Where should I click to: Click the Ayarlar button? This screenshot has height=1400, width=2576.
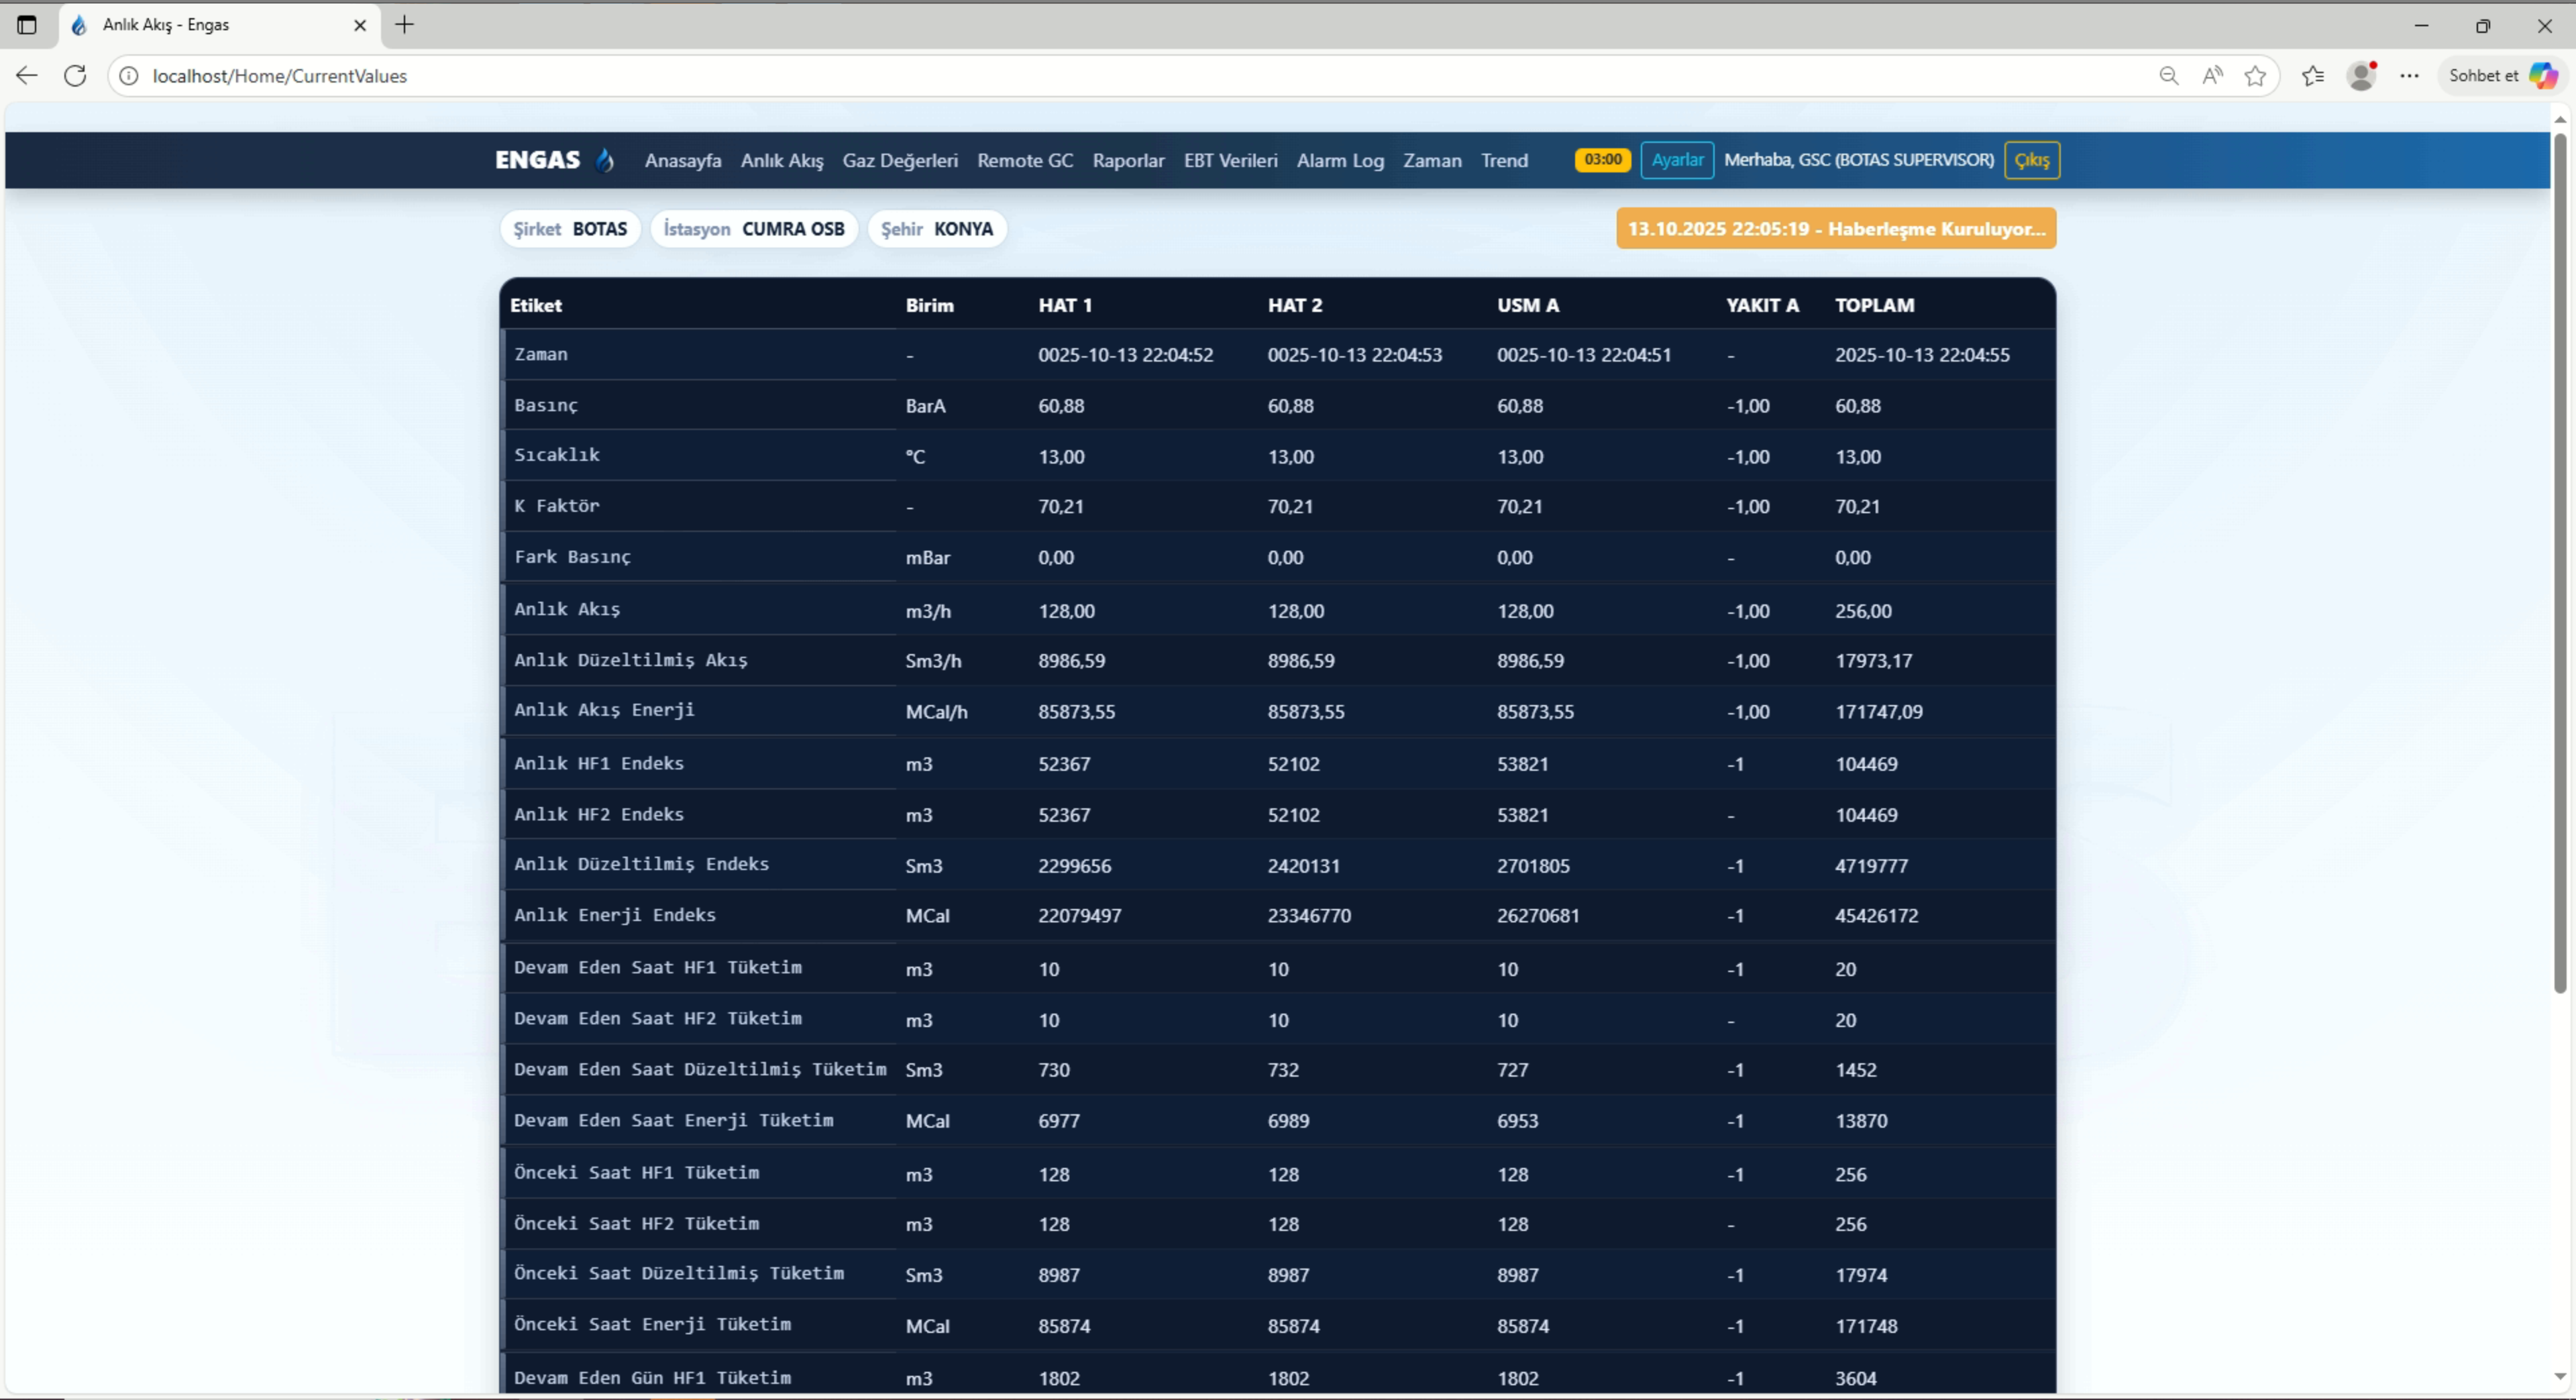[1677, 160]
